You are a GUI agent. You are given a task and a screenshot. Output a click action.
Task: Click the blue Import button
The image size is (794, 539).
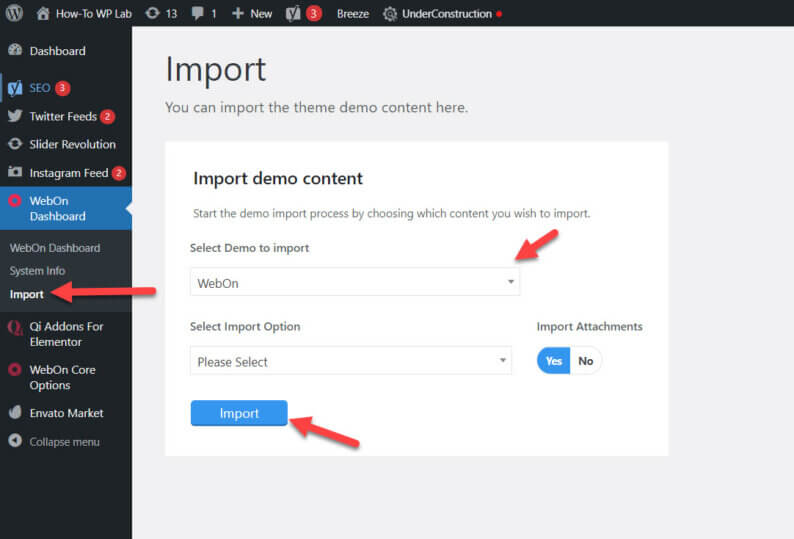tap(239, 413)
